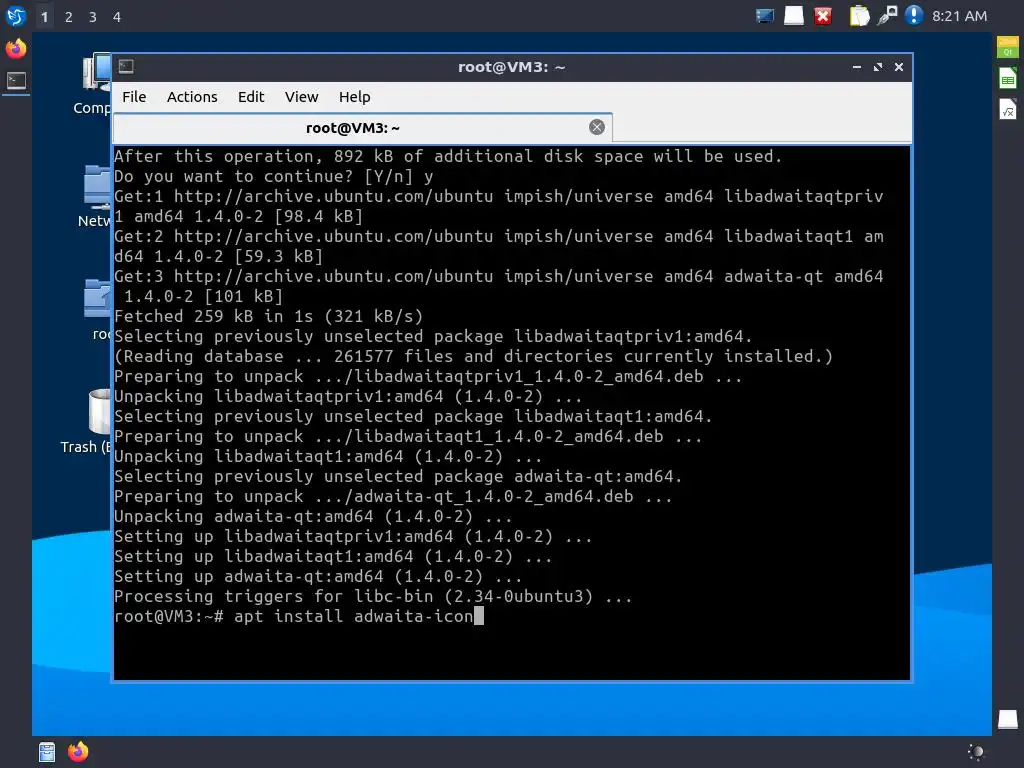Screen dimensions: 1024x768
Task: Open the Qt application icon in right panel
Action: click(1008, 47)
